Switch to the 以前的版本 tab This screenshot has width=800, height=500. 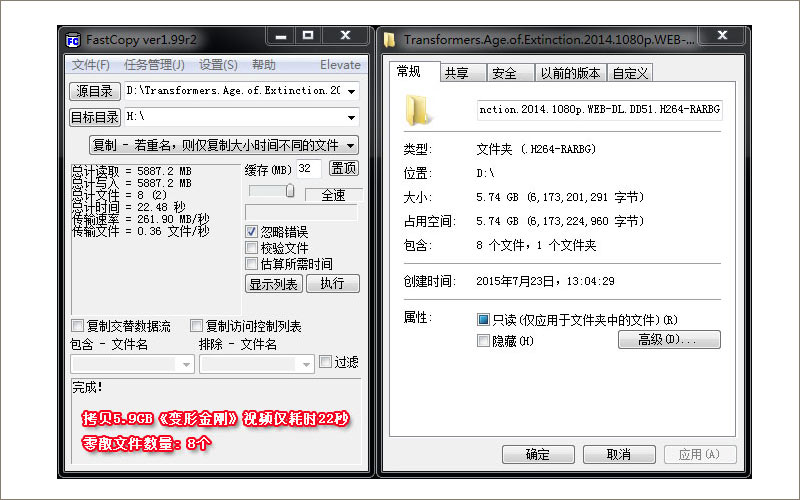pos(570,73)
